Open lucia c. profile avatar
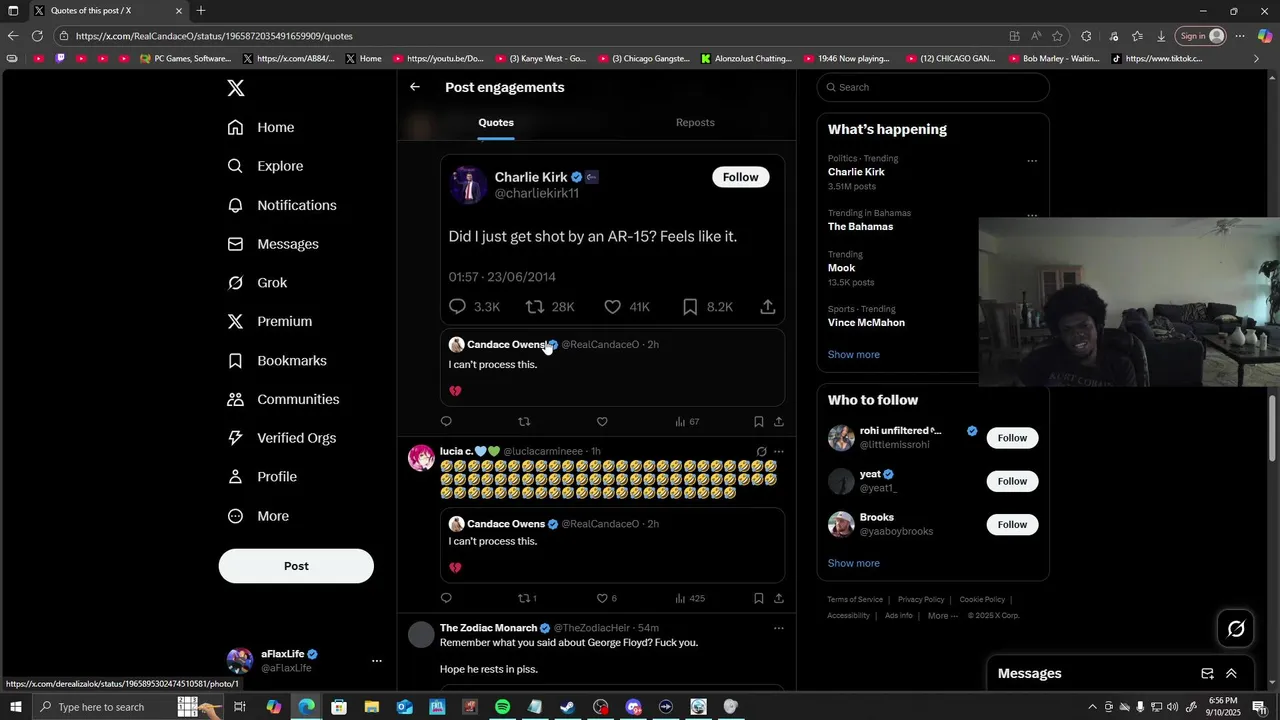Image resolution: width=1280 pixels, height=720 pixels. point(421,458)
